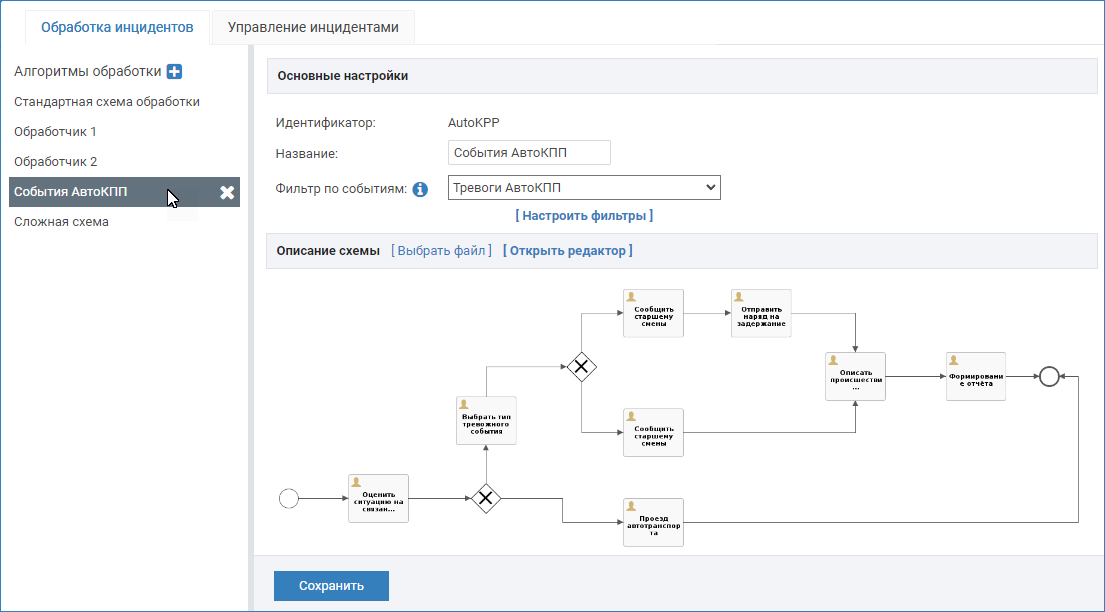
Task: Open the 'Фильтр по событиям' dropdown
Action: [584, 188]
